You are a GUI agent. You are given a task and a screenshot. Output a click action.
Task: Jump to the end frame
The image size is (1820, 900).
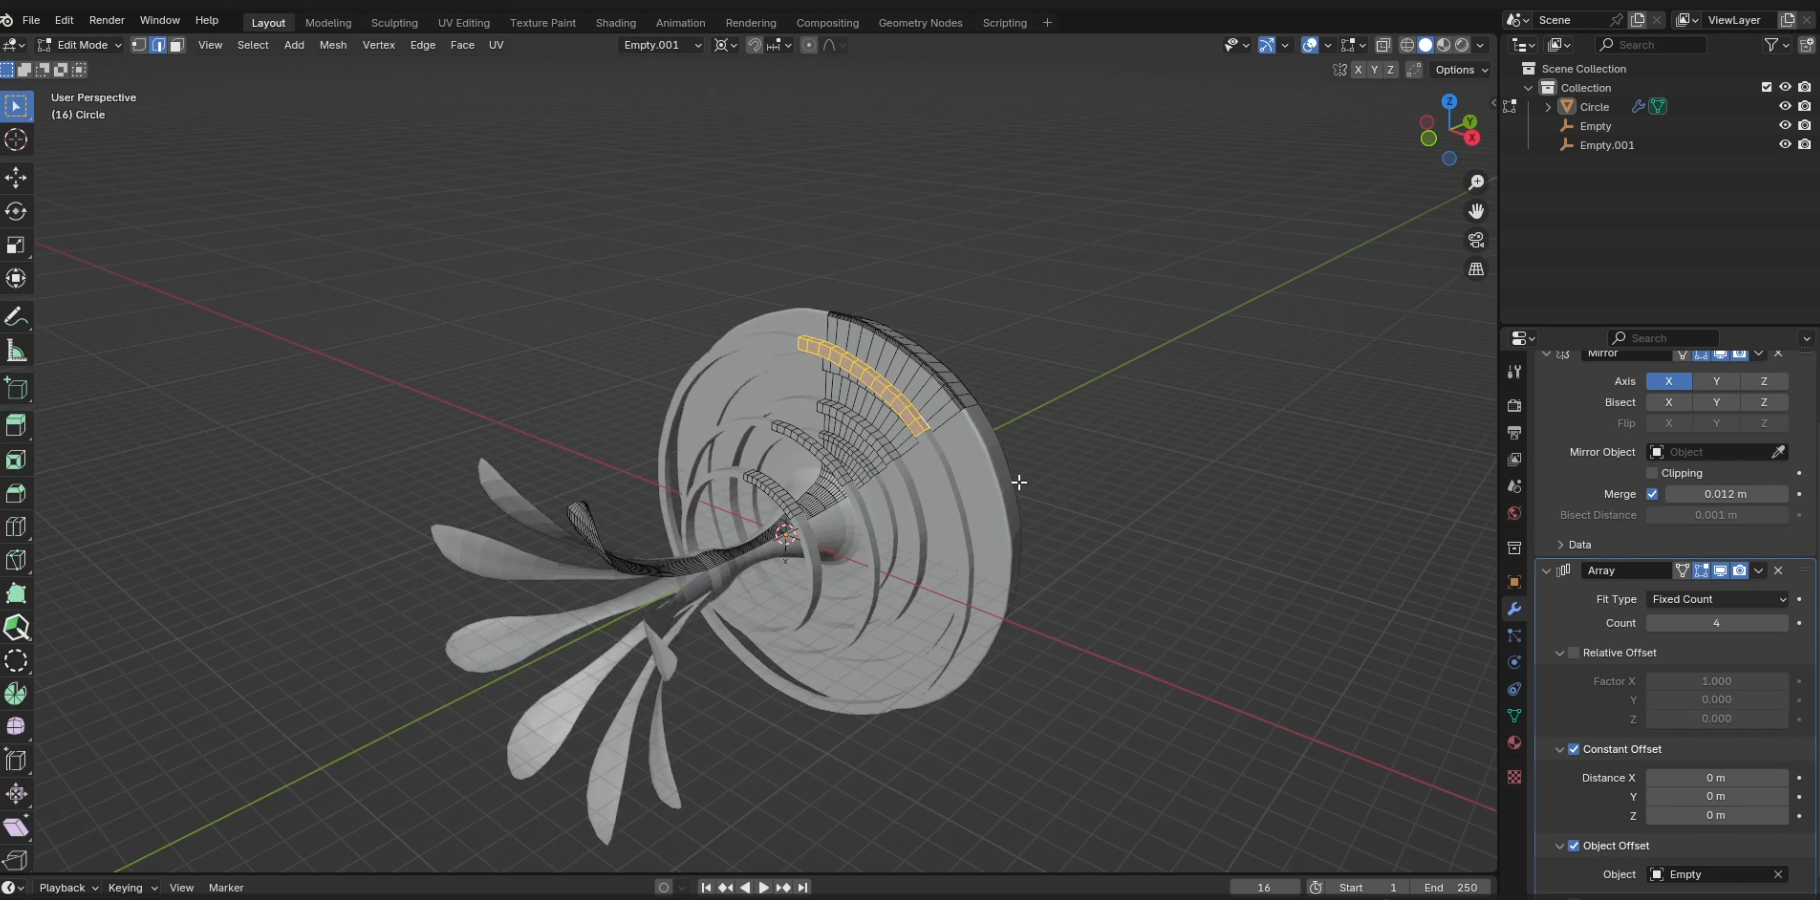click(802, 888)
